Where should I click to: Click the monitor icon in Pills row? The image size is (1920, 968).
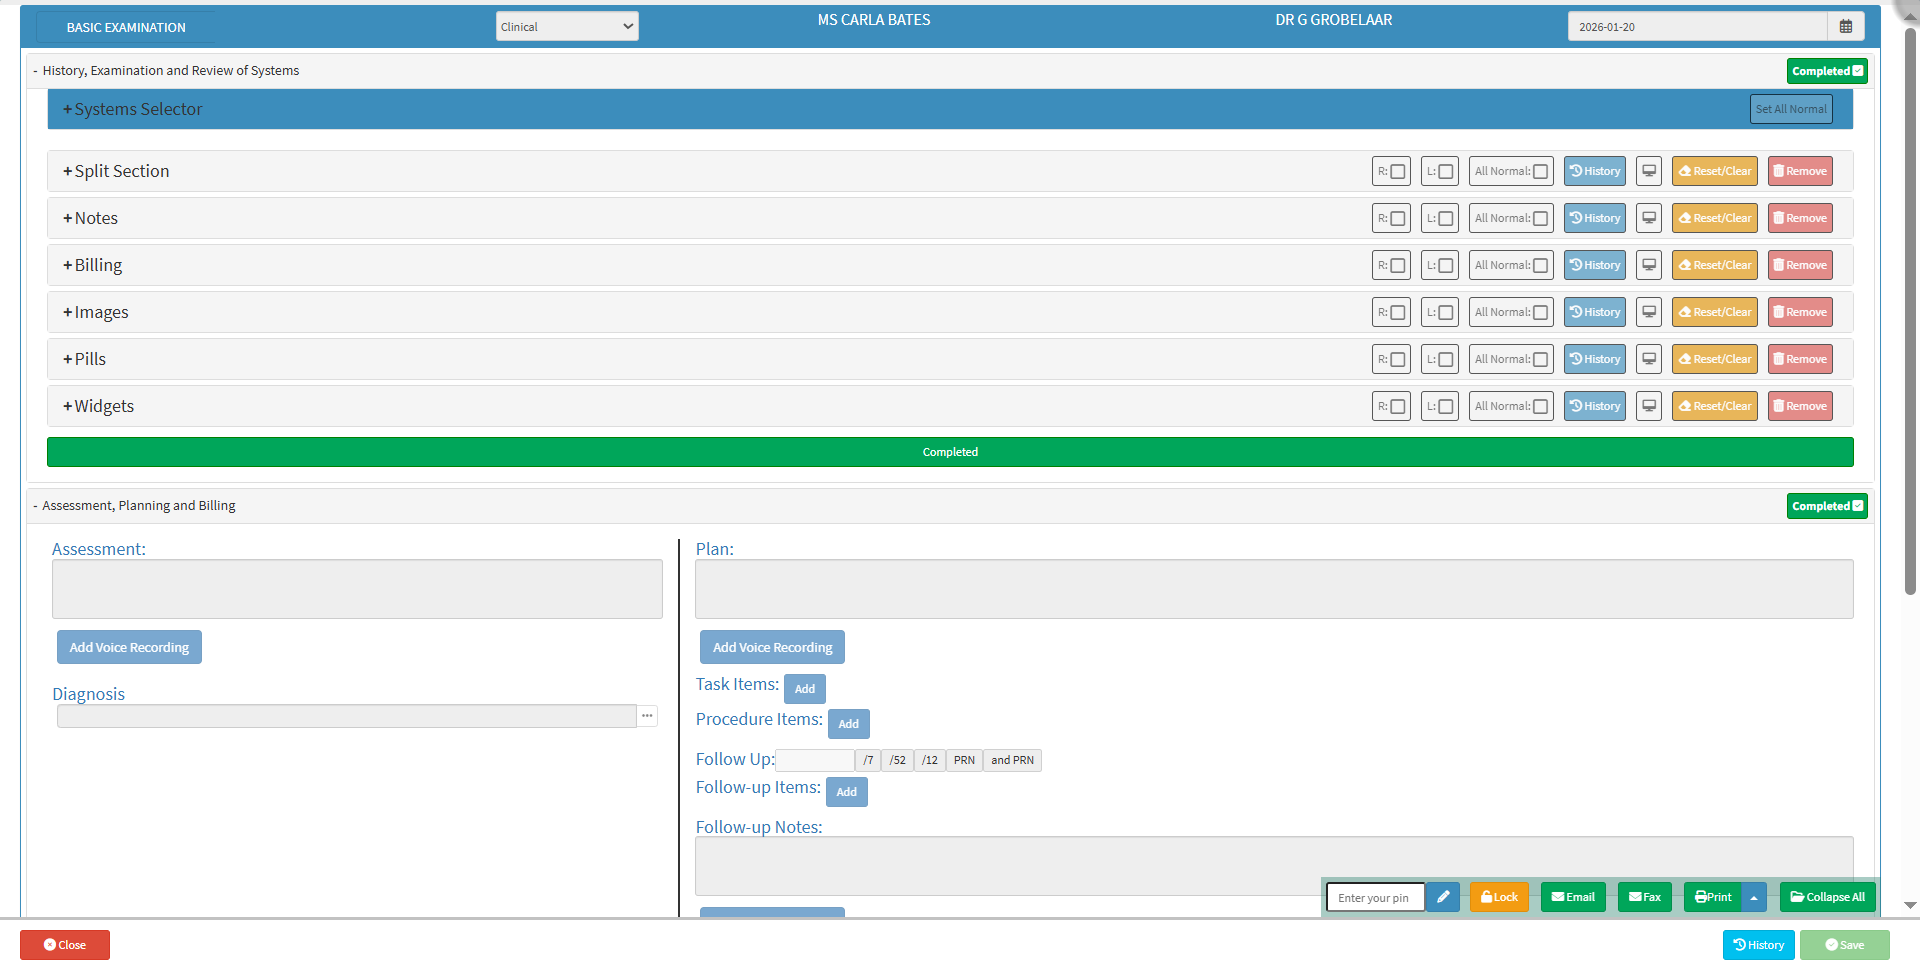coord(1649,359)
